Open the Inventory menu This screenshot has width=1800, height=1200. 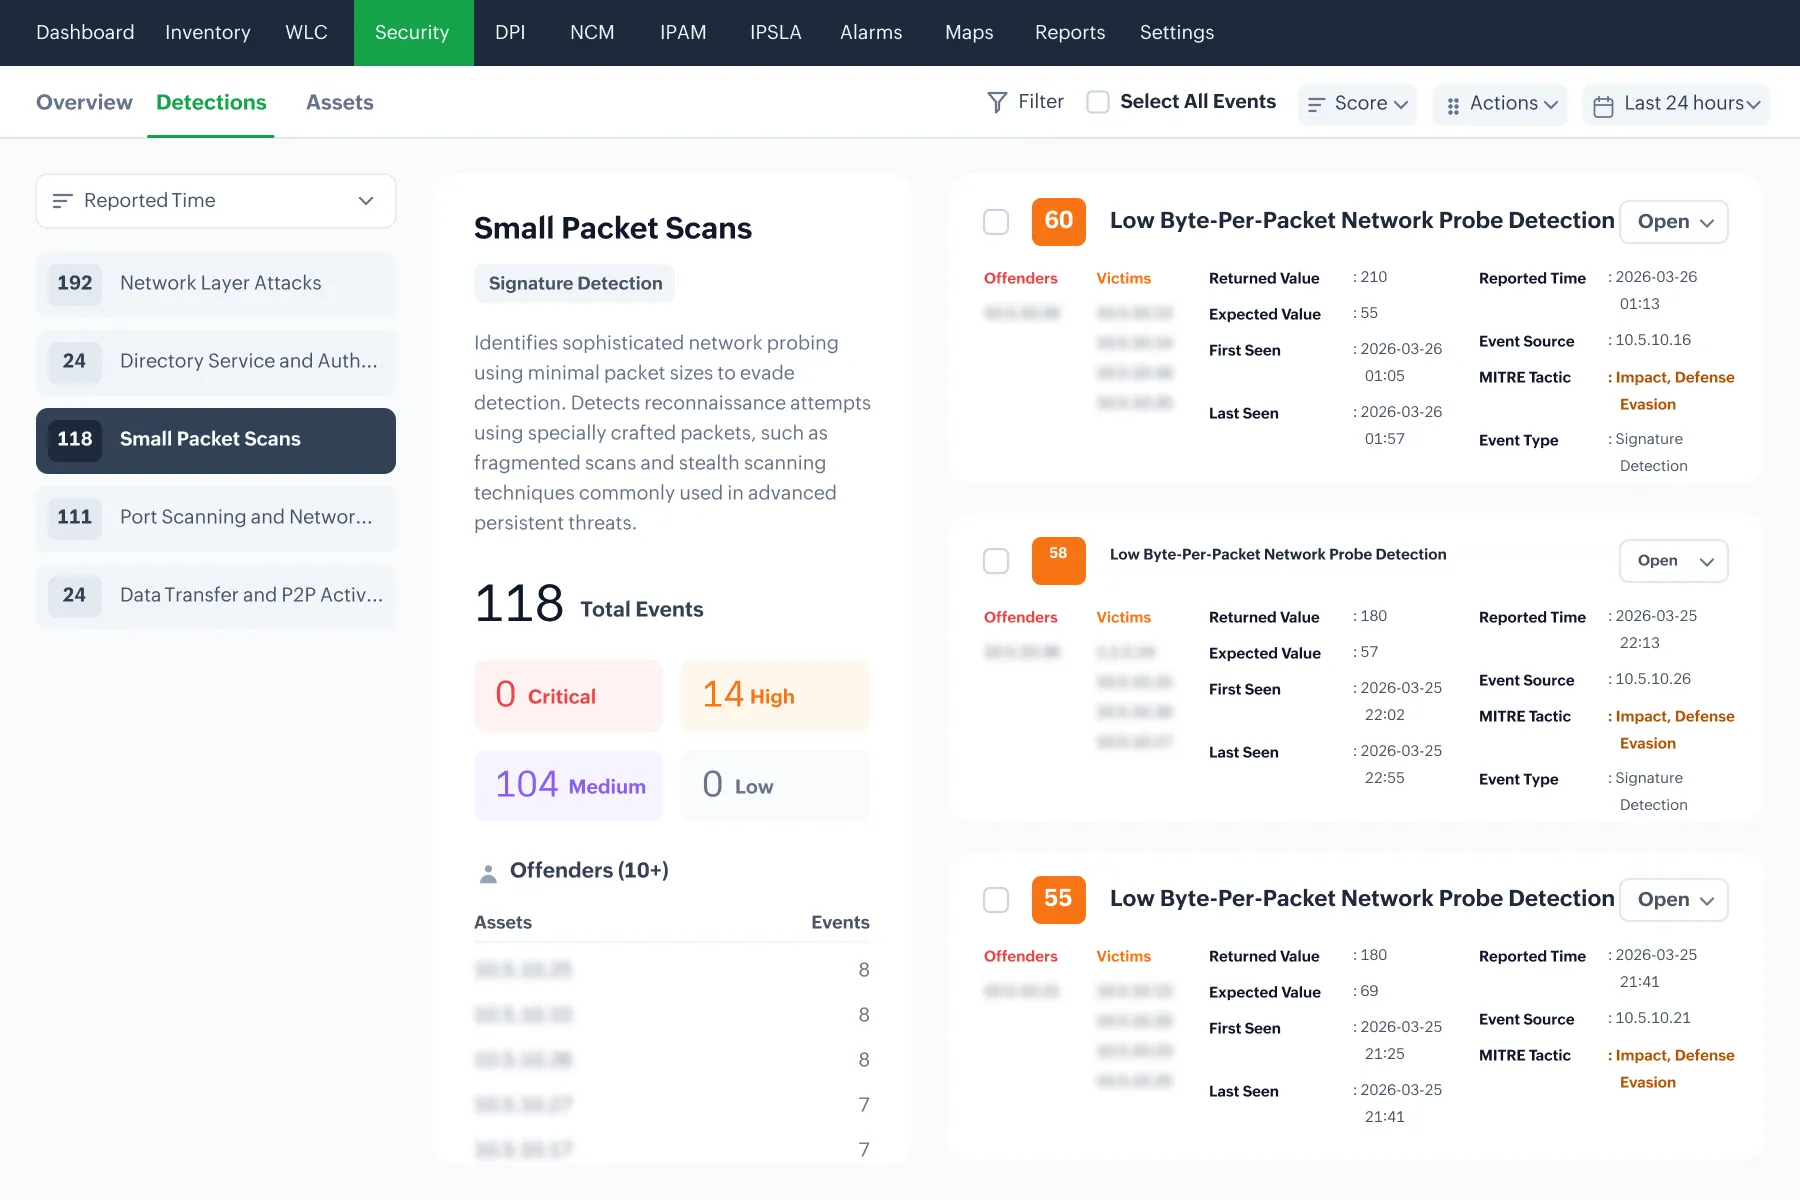click(x=208, y=33)
